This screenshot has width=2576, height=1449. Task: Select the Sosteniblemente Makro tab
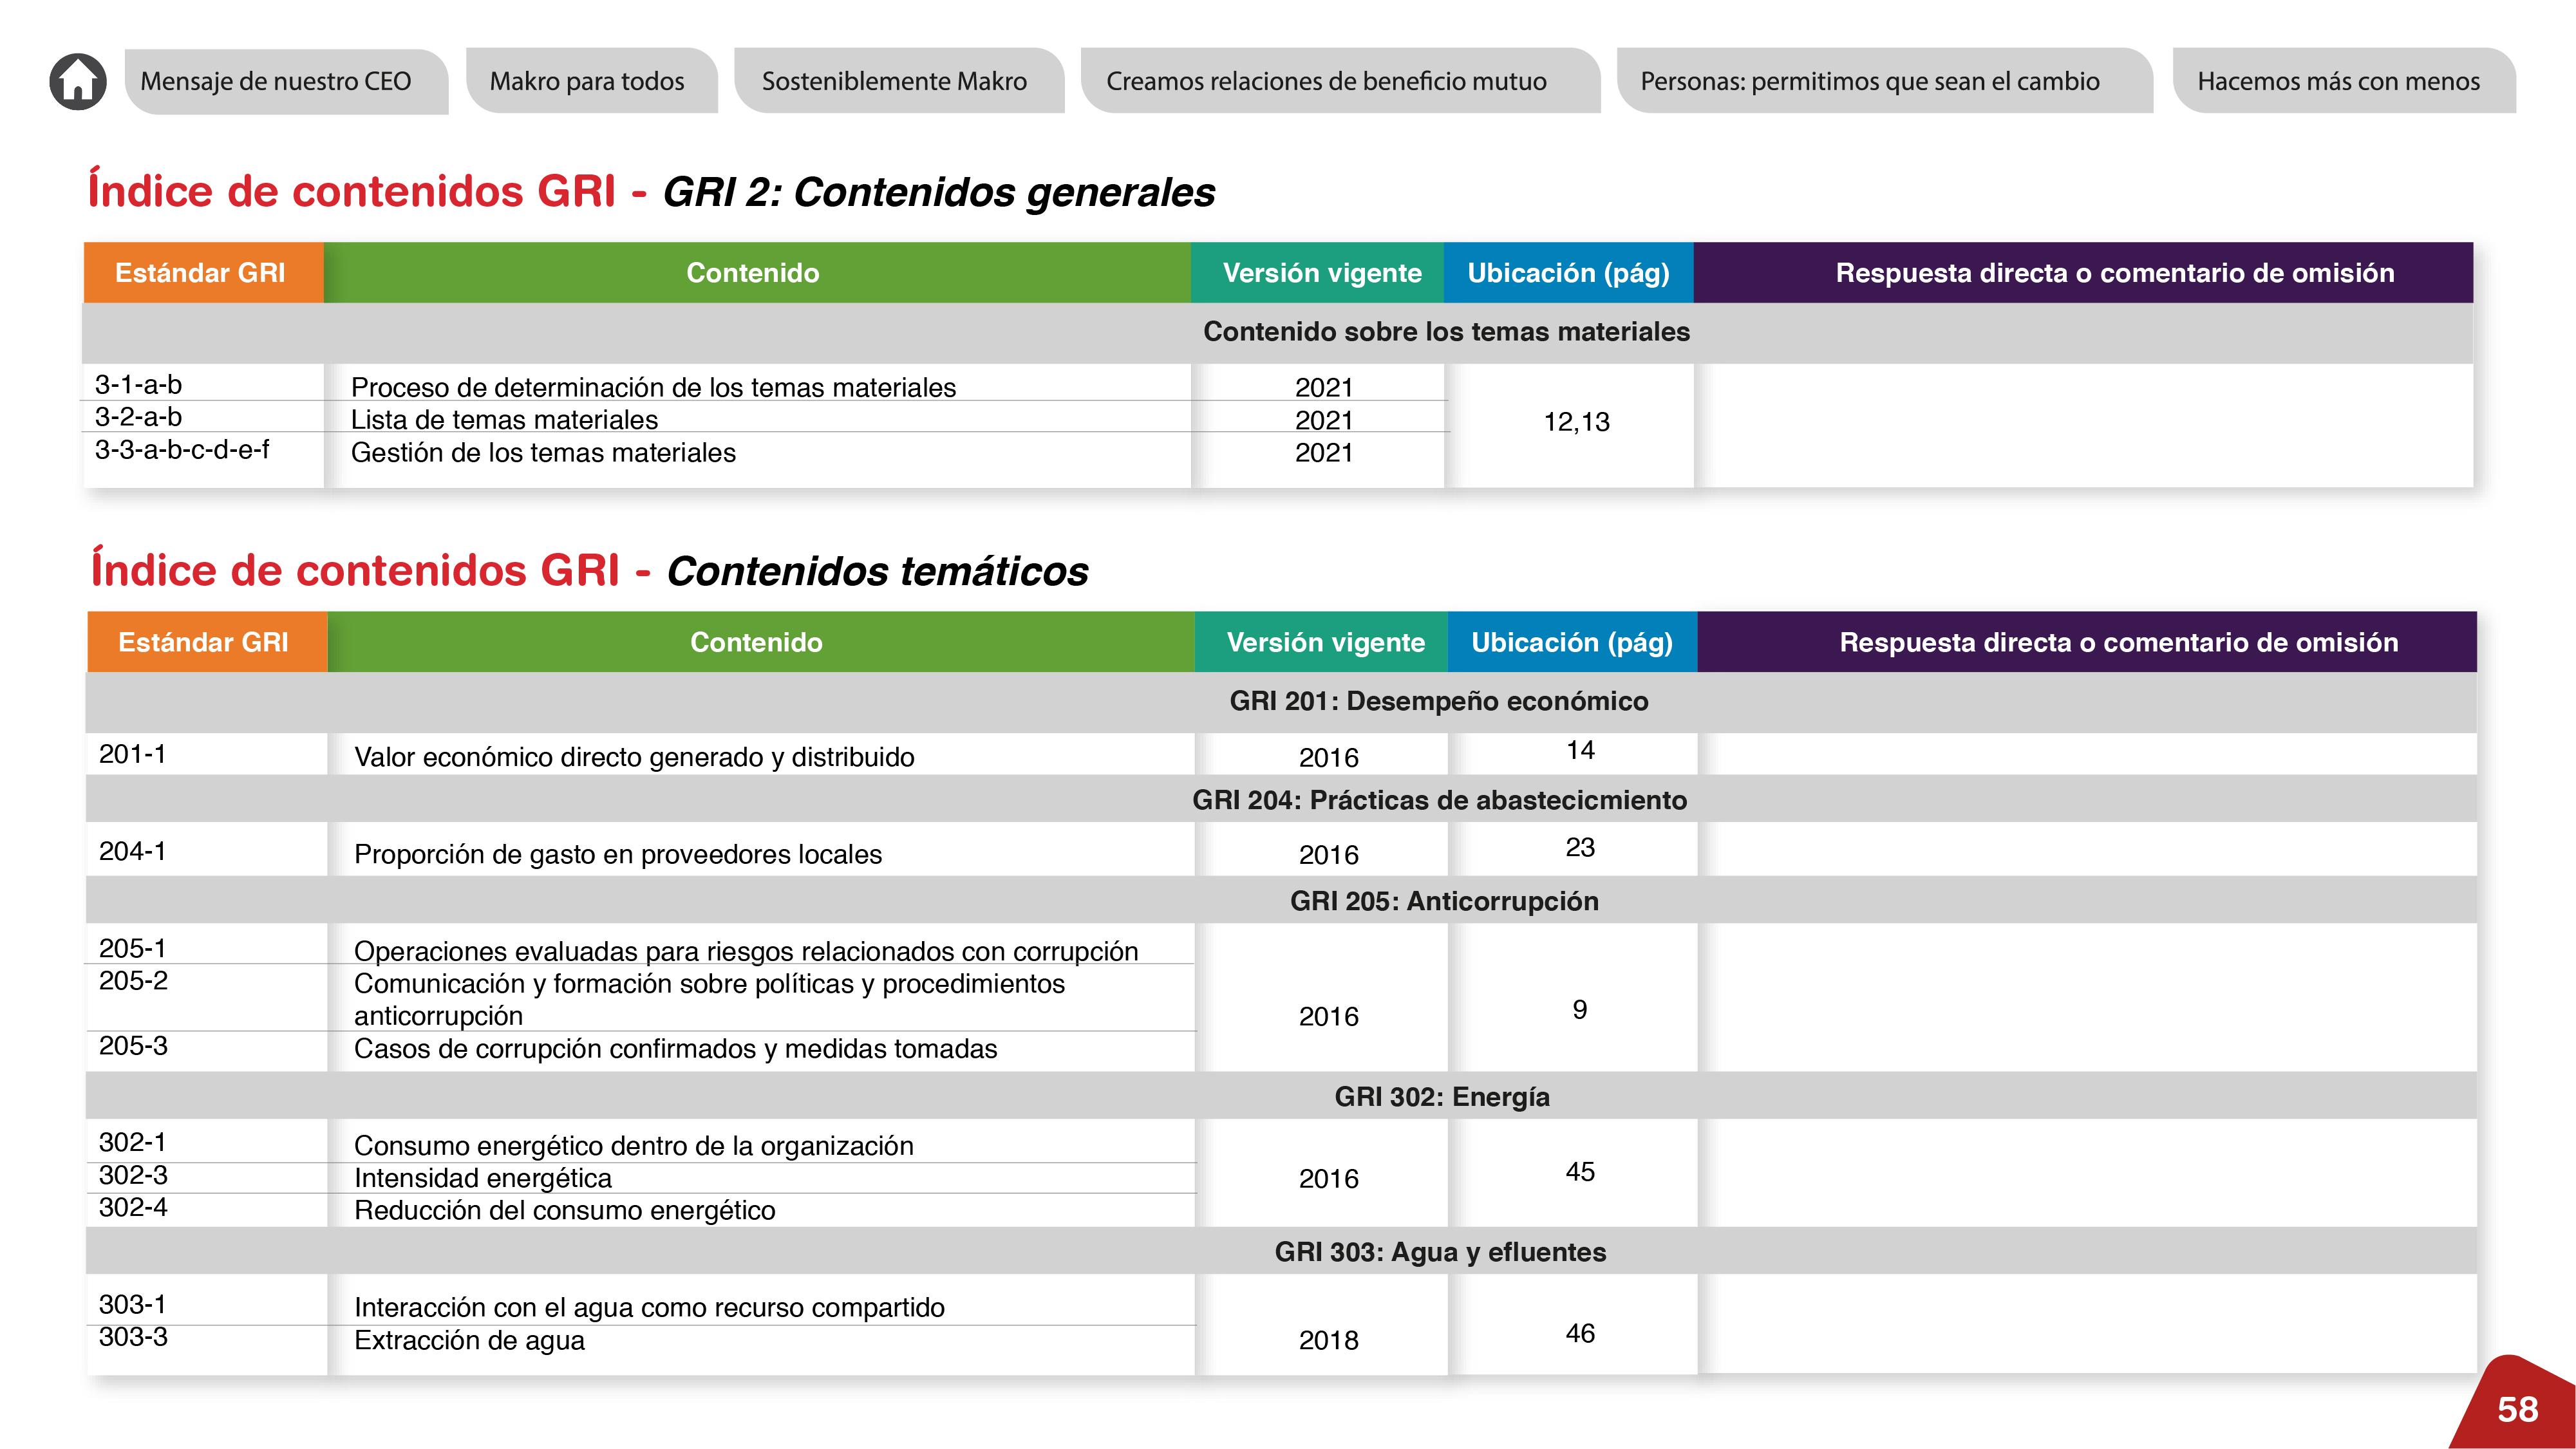click(894, 81)
